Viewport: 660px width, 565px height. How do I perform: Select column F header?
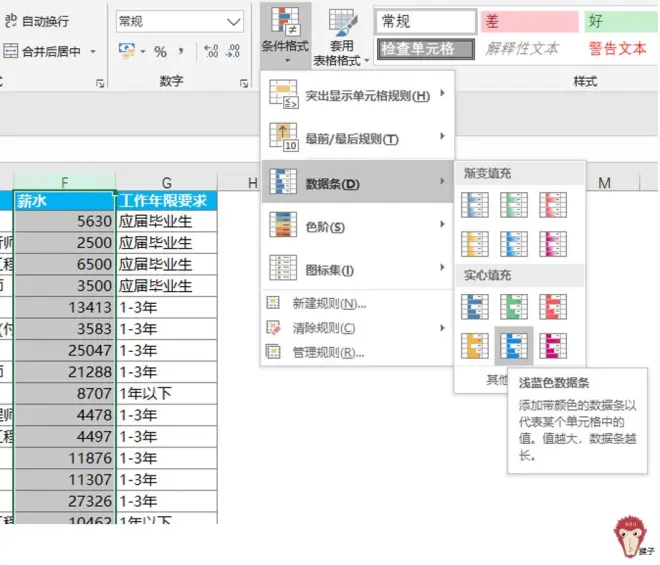tap(64, 182)
